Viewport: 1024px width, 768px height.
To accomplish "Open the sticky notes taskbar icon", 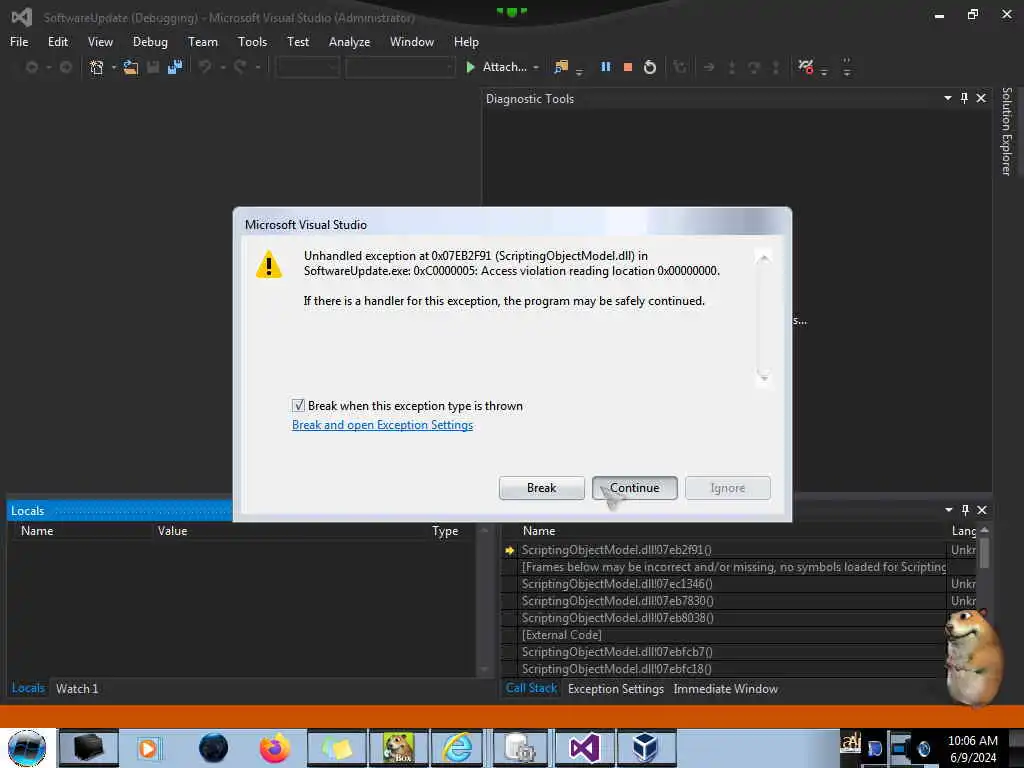I will coord(337,748).
